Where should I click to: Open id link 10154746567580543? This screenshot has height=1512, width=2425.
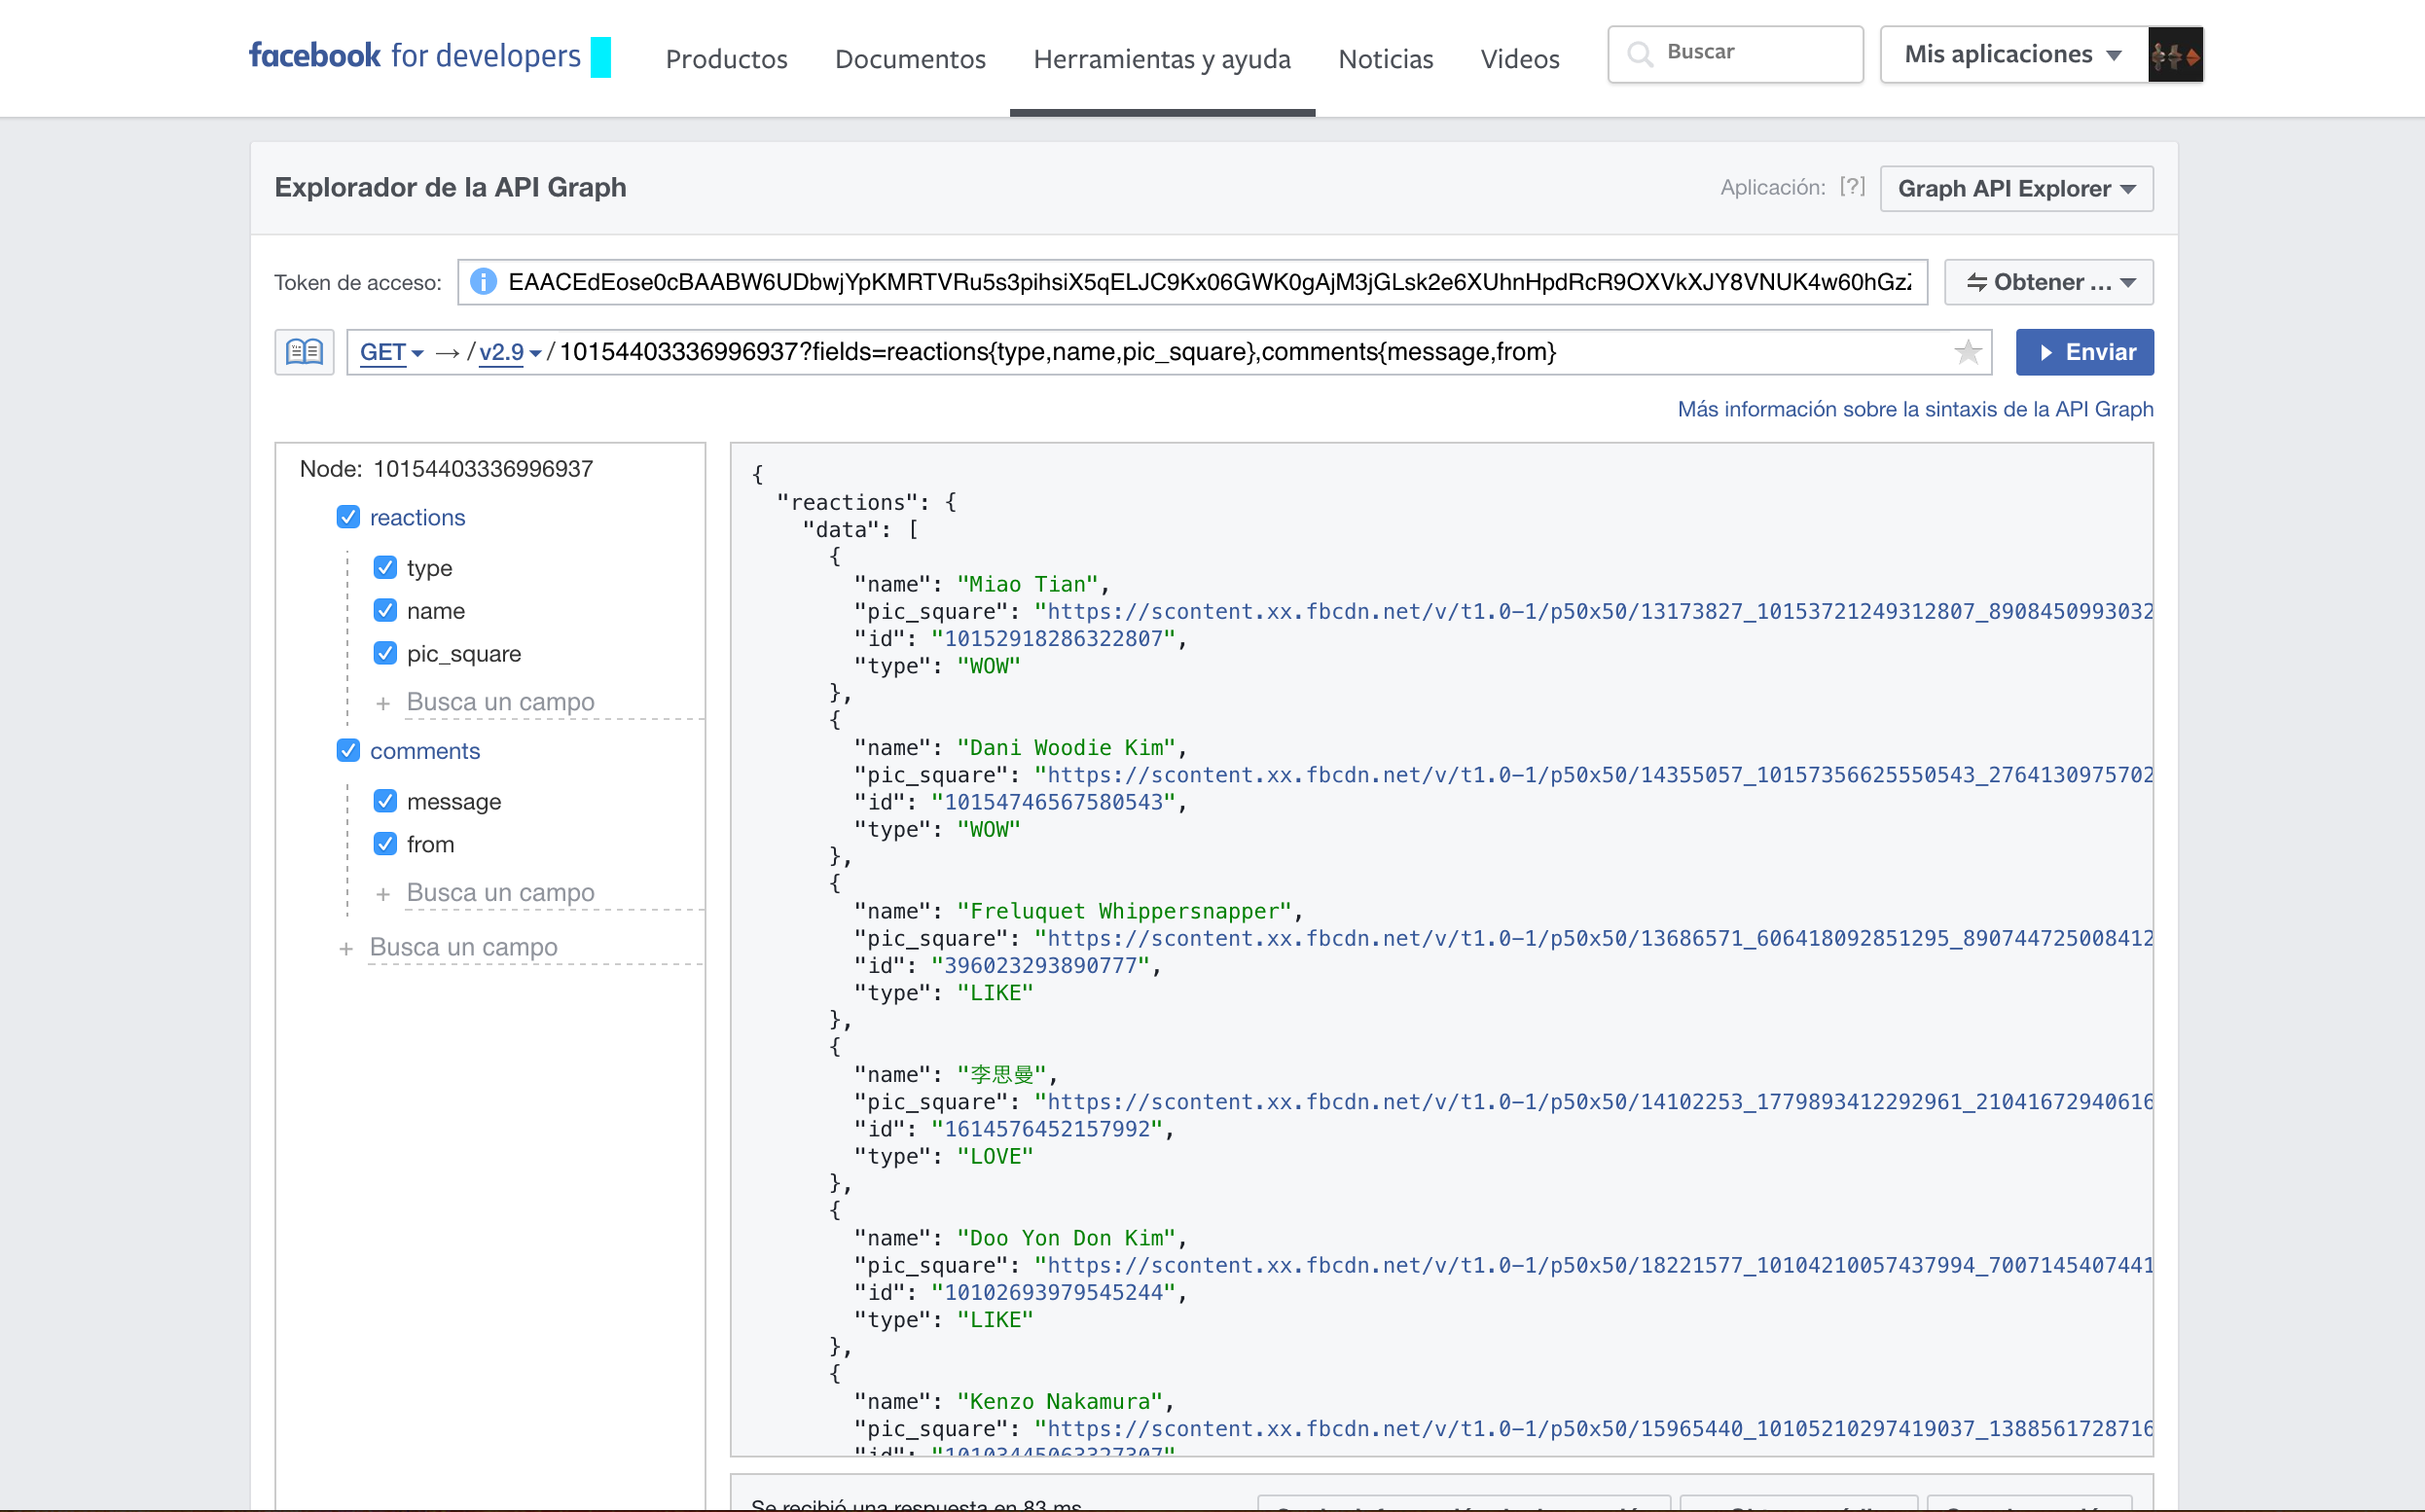click(x=1053, y=802)
